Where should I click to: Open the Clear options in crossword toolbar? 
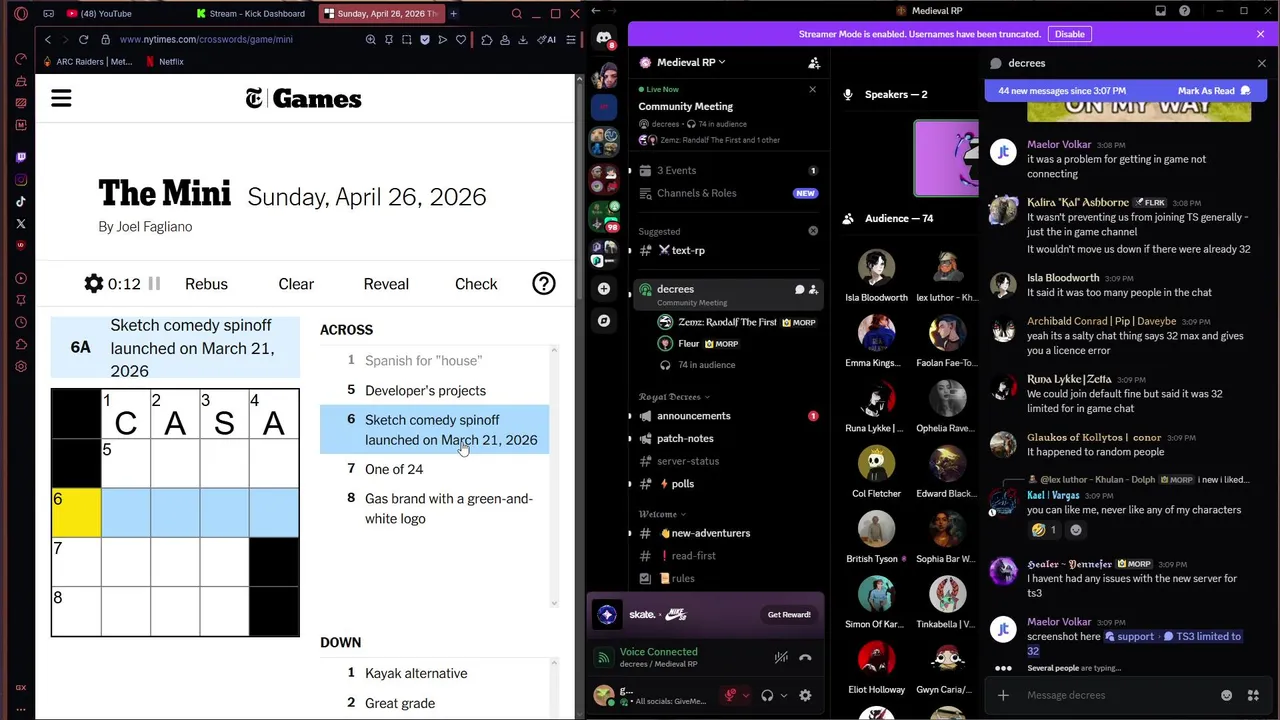[296, 284]
